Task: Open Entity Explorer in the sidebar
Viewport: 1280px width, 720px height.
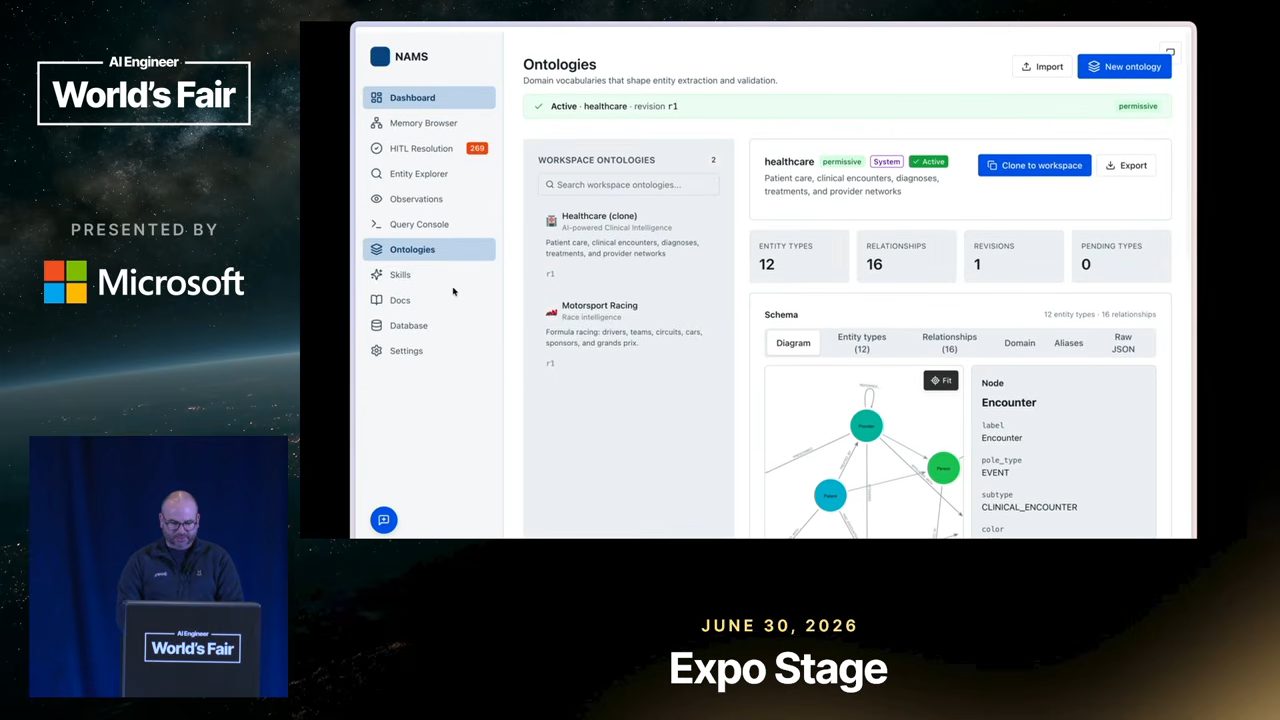Action: [429, 174]
